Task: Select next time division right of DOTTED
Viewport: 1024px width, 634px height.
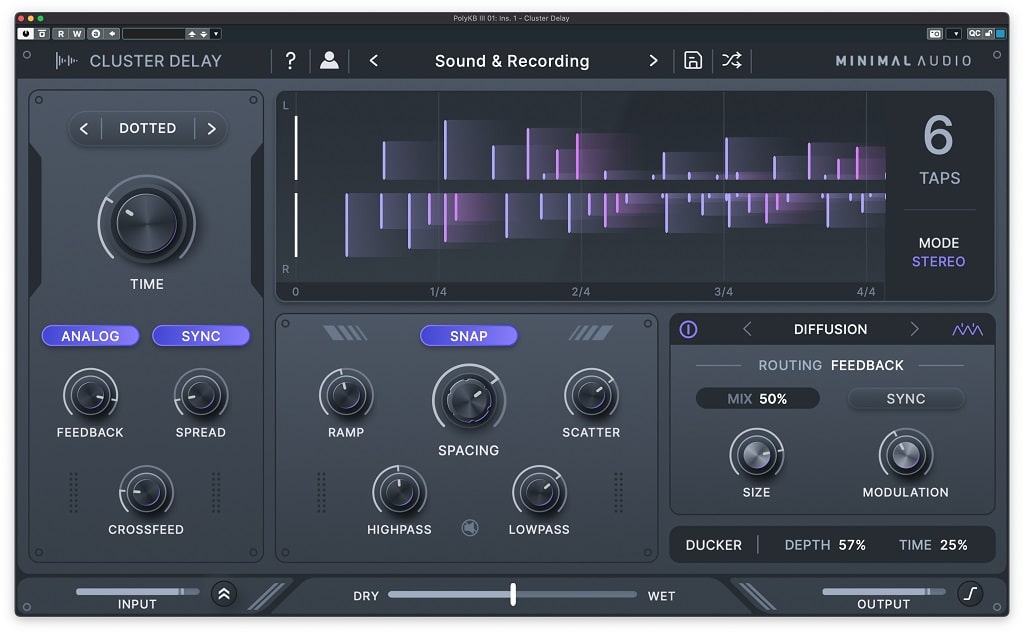Action: point(211,129)
